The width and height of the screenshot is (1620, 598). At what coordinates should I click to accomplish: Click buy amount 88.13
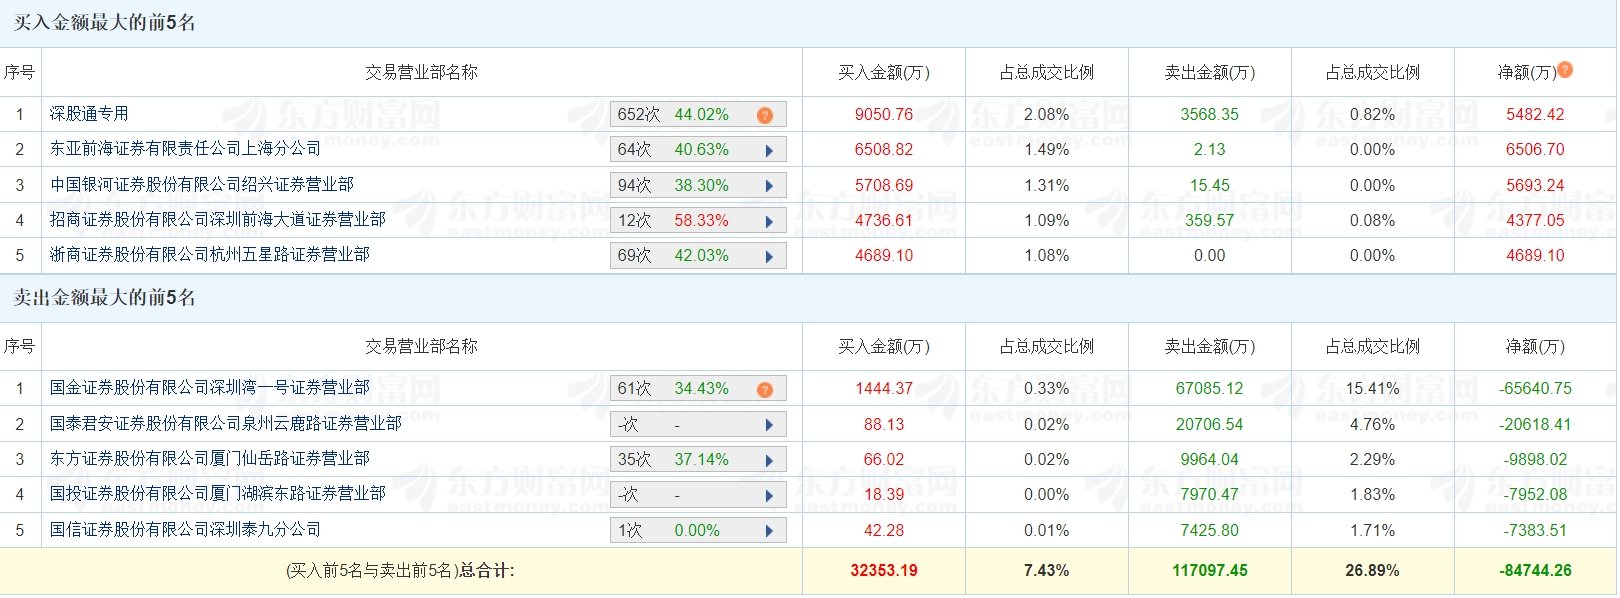point(884,424)
